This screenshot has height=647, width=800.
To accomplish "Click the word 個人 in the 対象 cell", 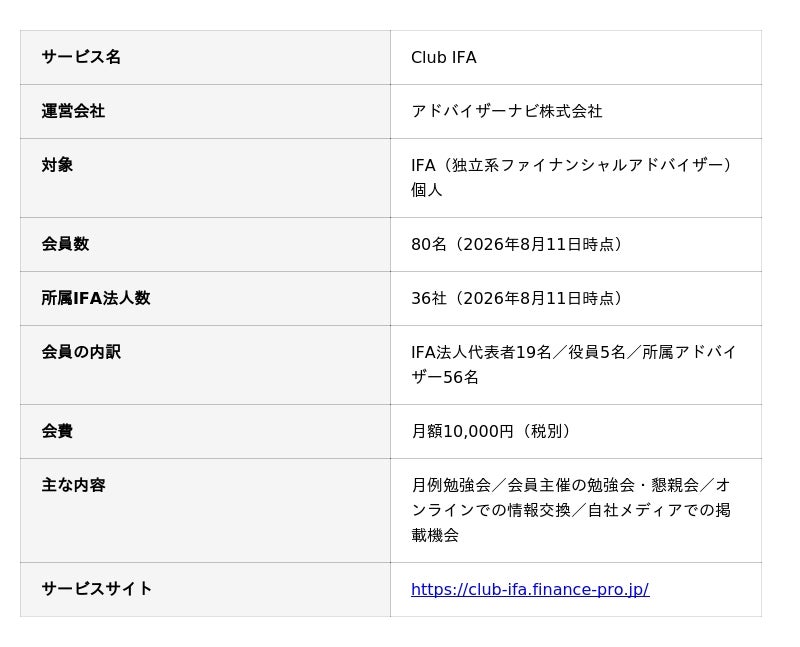I will pyautogui.click(x=427, y=190).
